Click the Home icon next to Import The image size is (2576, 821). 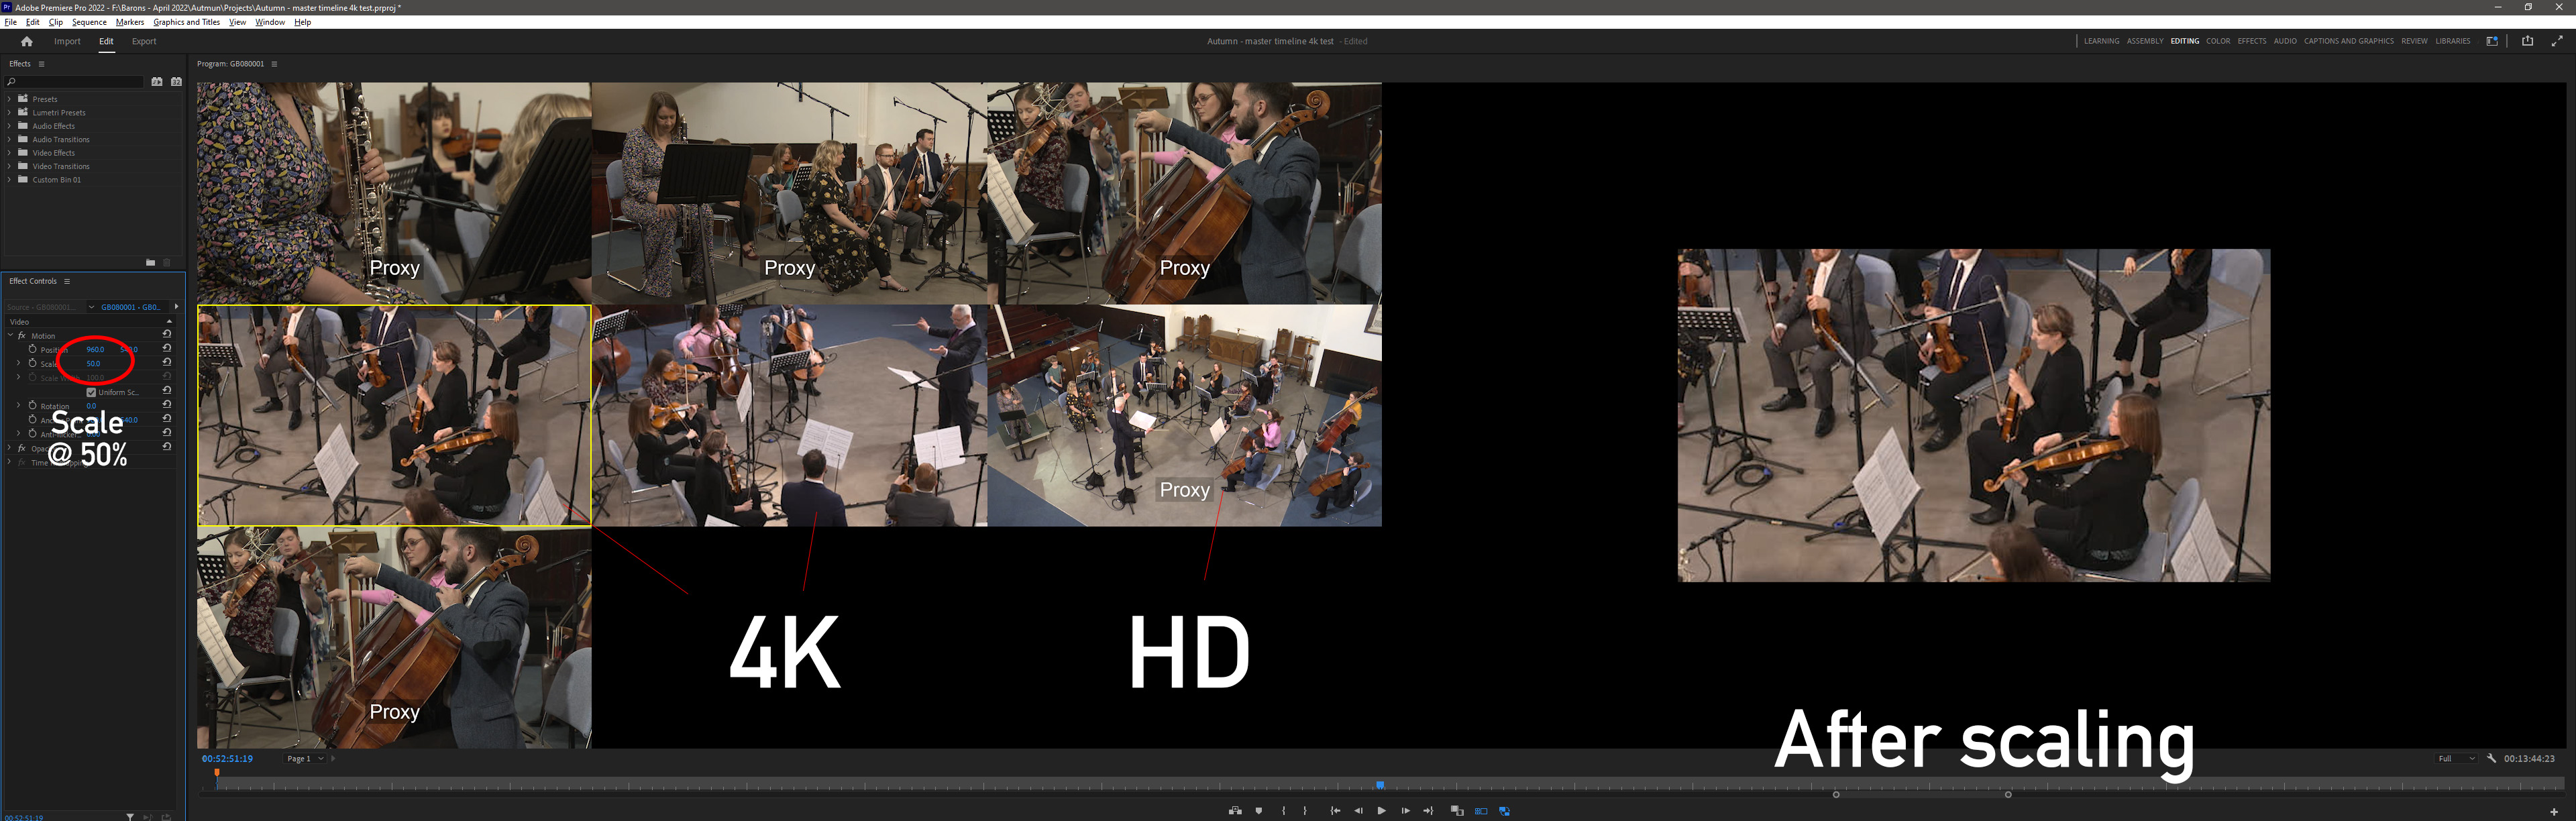pyautogui.click(x=26, y=41)
